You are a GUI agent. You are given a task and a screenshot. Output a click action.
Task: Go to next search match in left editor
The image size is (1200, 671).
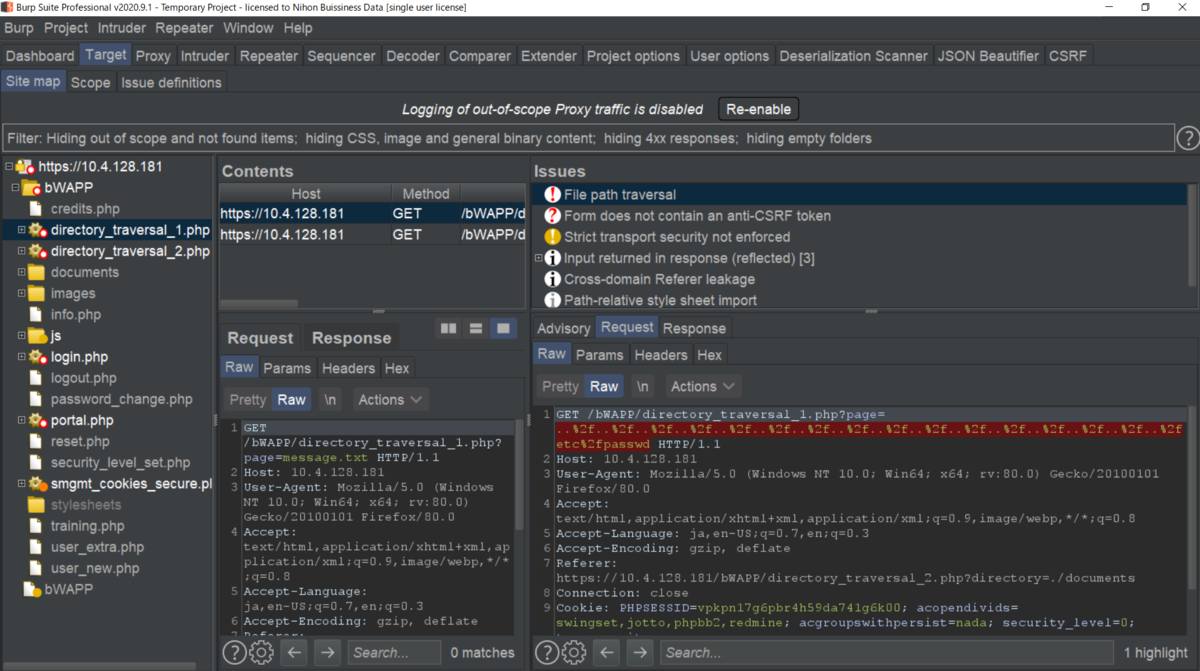327,653
